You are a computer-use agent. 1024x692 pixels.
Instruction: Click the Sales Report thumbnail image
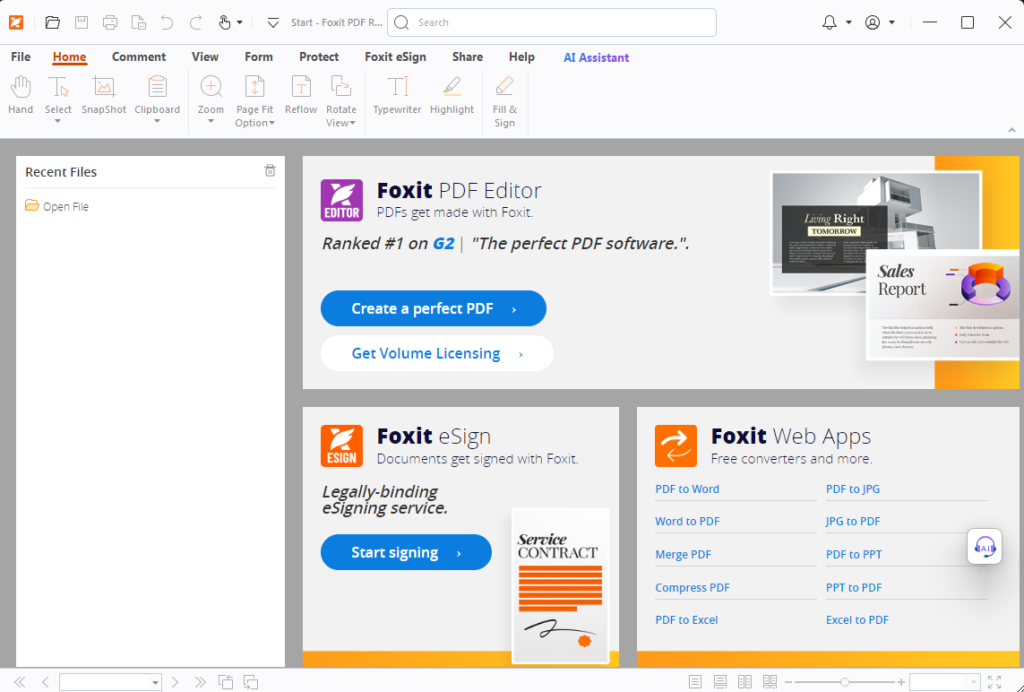(942, 305)
